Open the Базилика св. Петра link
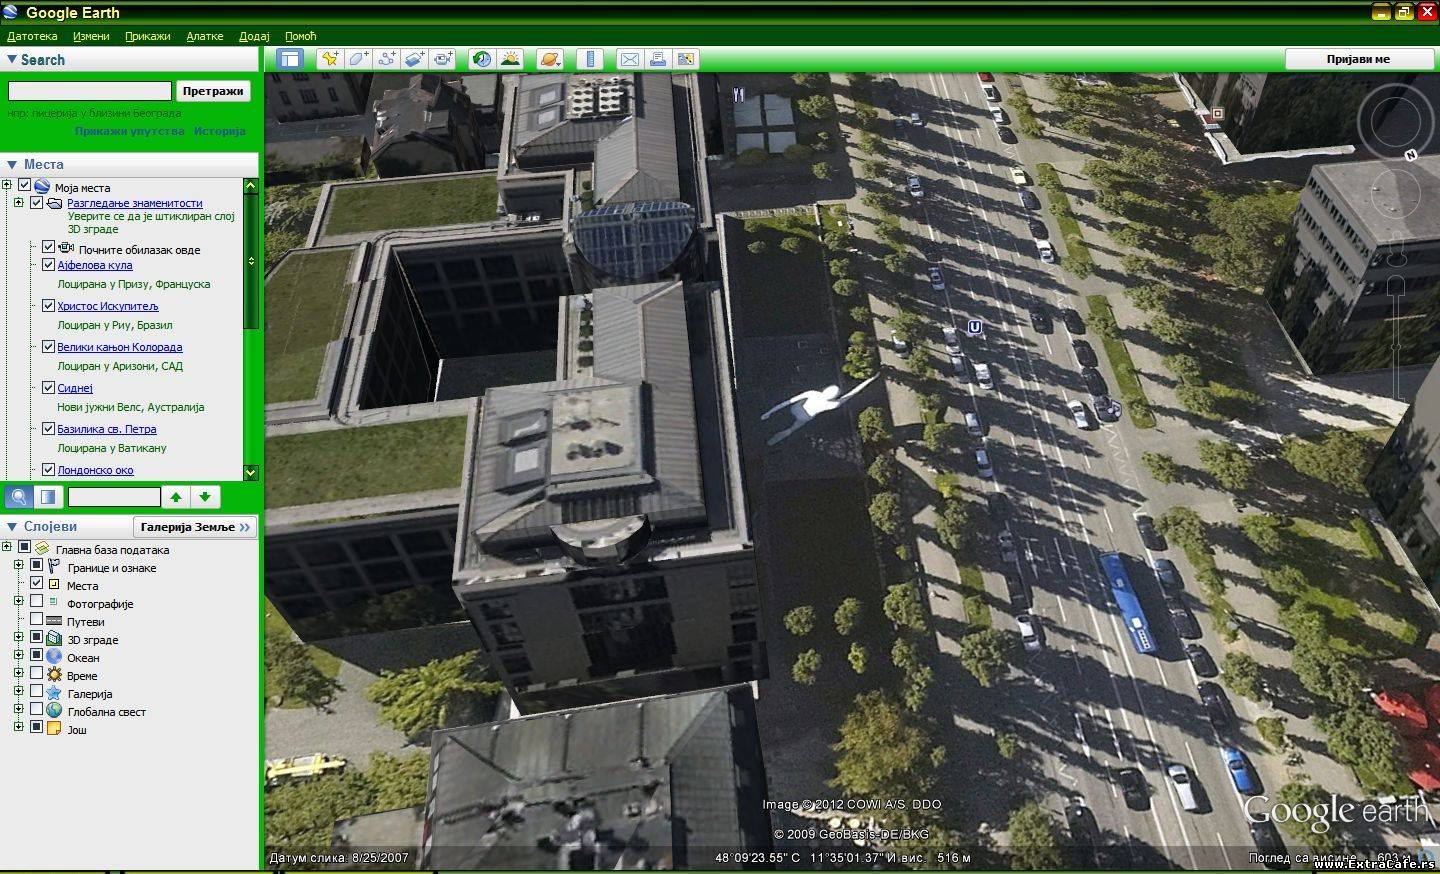This screenshot has width=1440, height=874. [107, 429]
